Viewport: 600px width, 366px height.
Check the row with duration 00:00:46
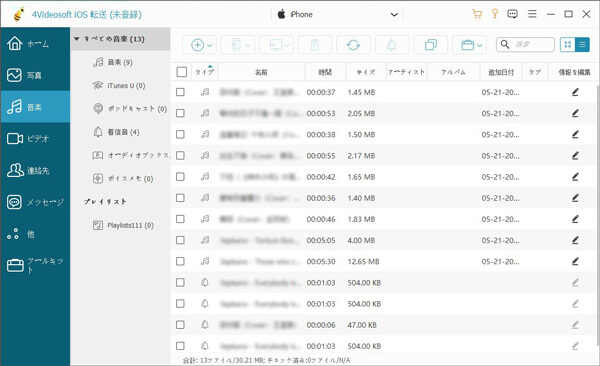[180, 219]
